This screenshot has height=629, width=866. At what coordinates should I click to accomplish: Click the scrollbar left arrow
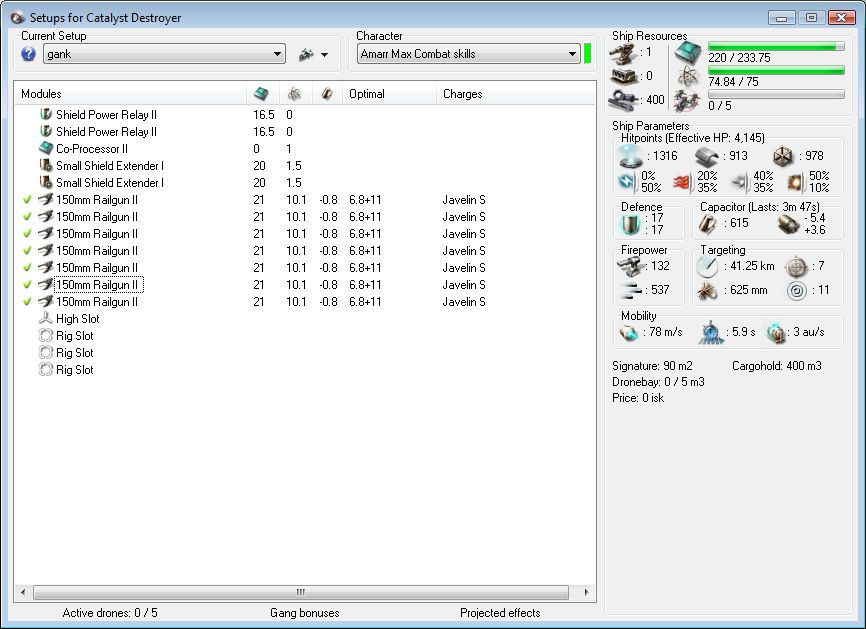click(x=23, y=592)
